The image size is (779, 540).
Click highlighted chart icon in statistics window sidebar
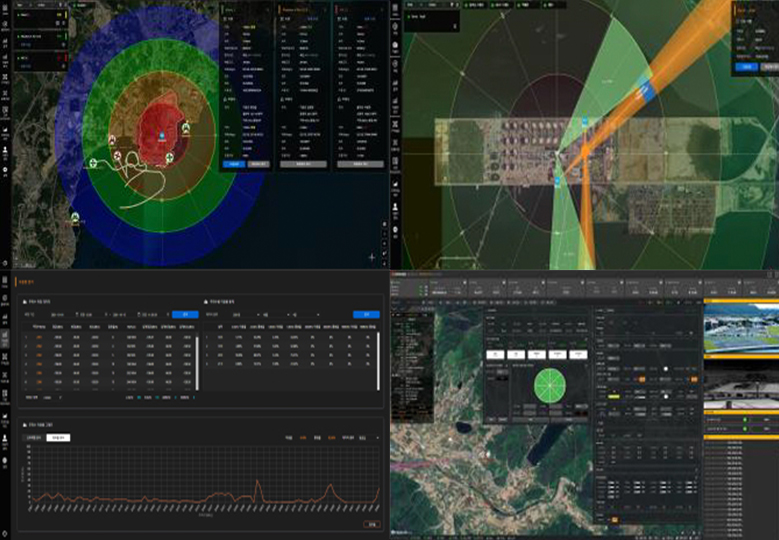click(5, 337)
